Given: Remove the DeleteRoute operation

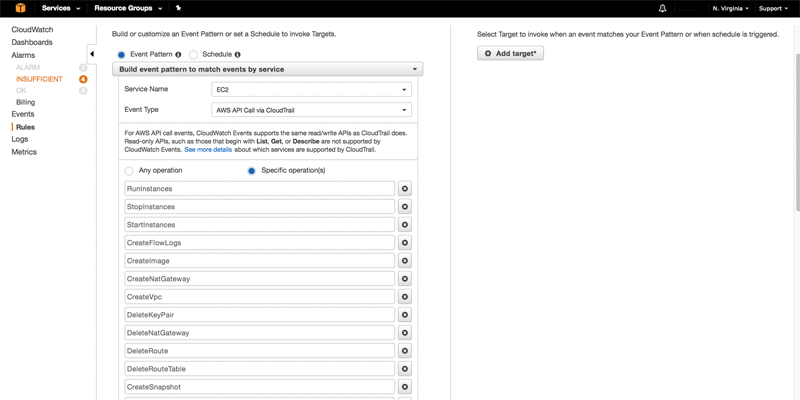Looking at the screenshot, I should tap(405, 351).
